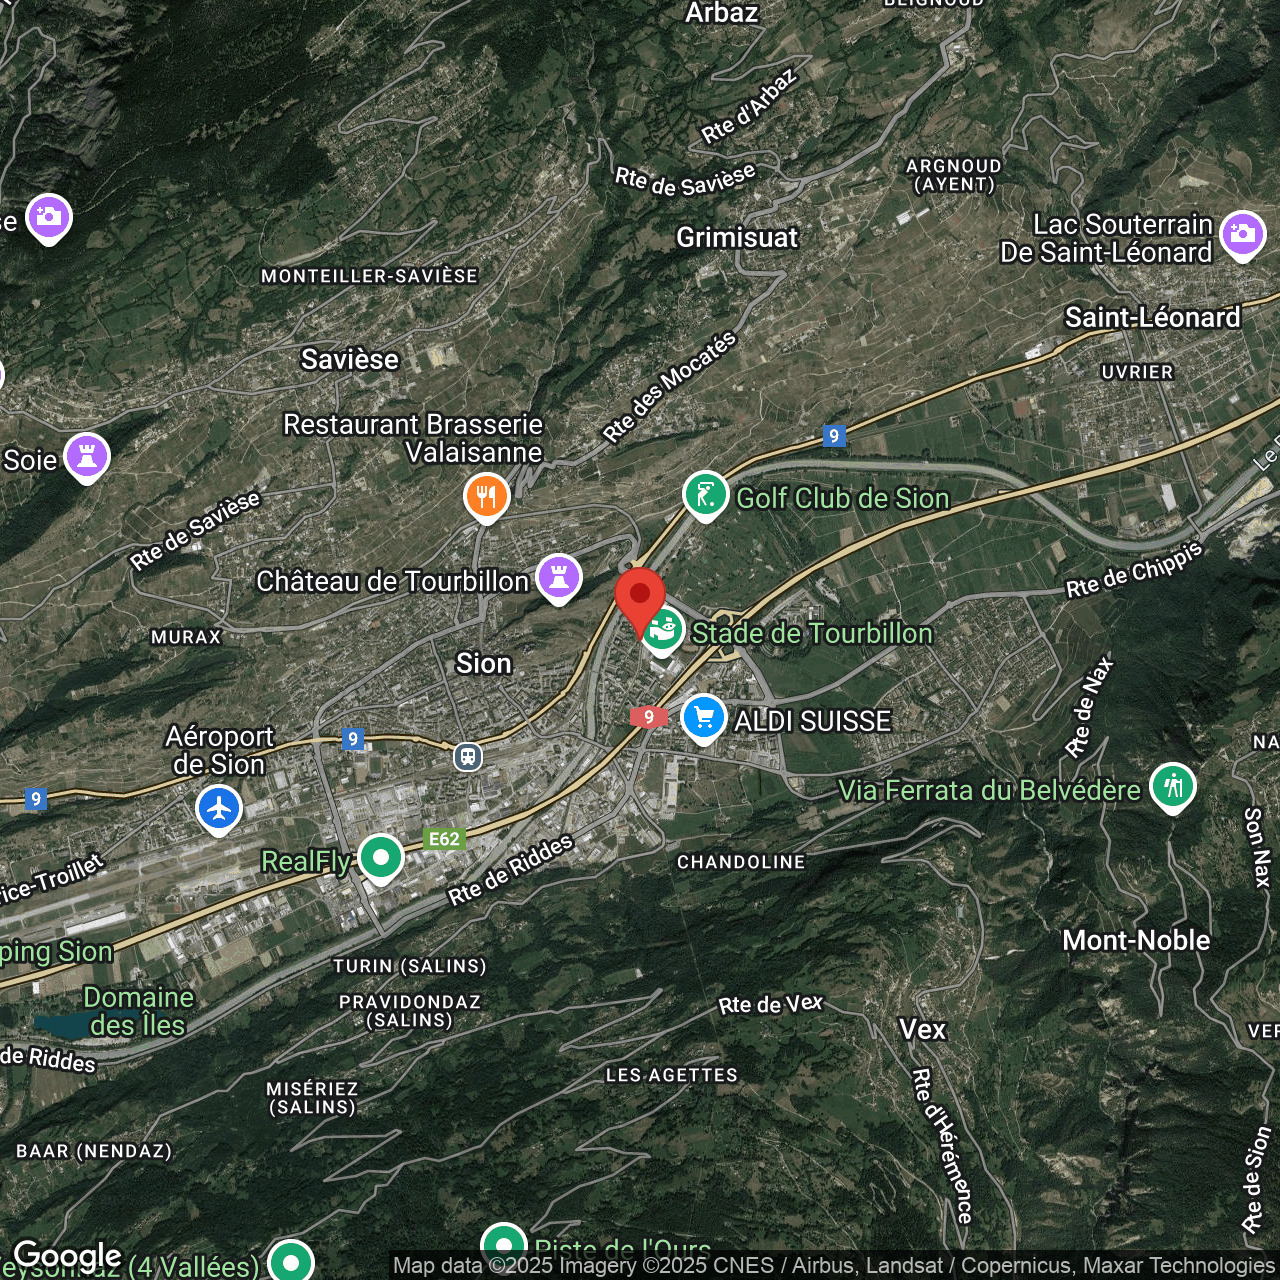
Task: Open the Via Ferrata du Belvédère hiking icon
Action: pyautogui.click(x=1175, y=788)
